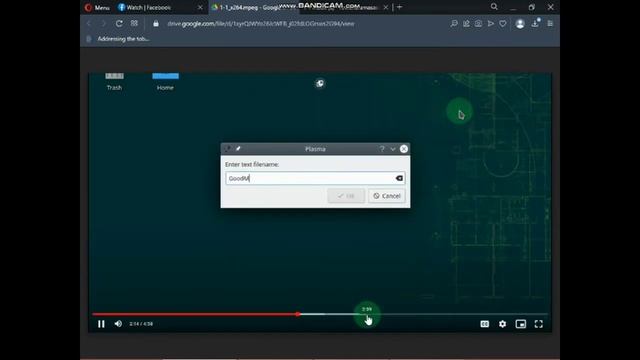Screen dimensions: 640x360
Task: Click Cancel in the Plasma dialog
Action: 387,196
